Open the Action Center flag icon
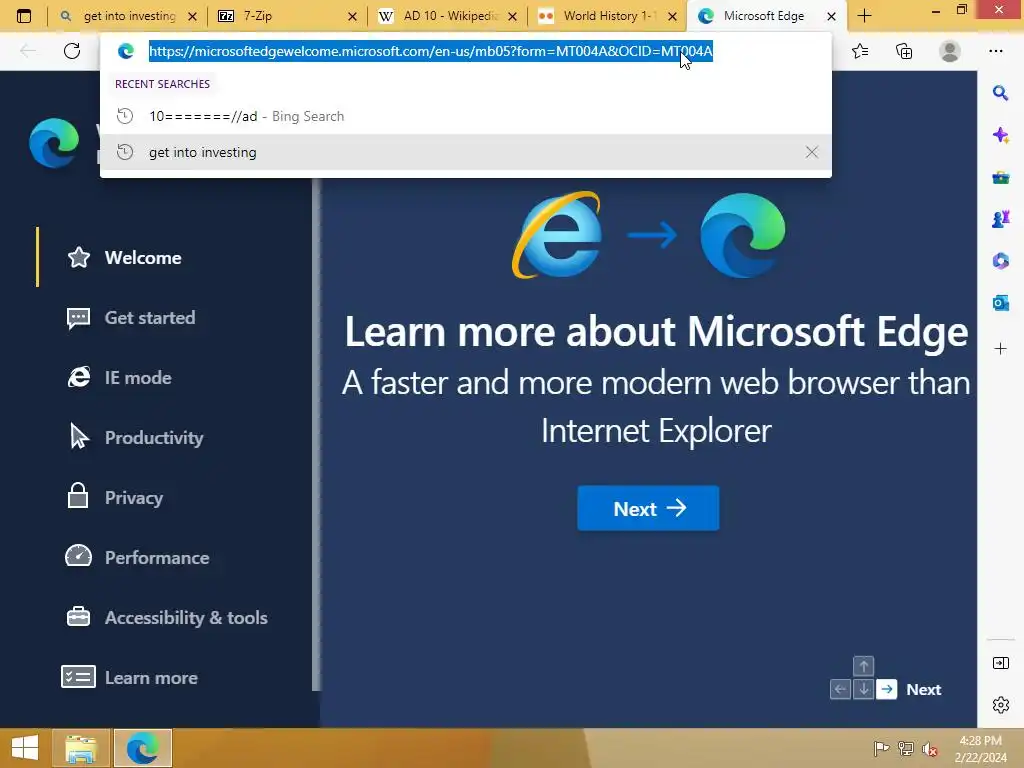The width and height of the screenshot is (1024, 768). 881,748
